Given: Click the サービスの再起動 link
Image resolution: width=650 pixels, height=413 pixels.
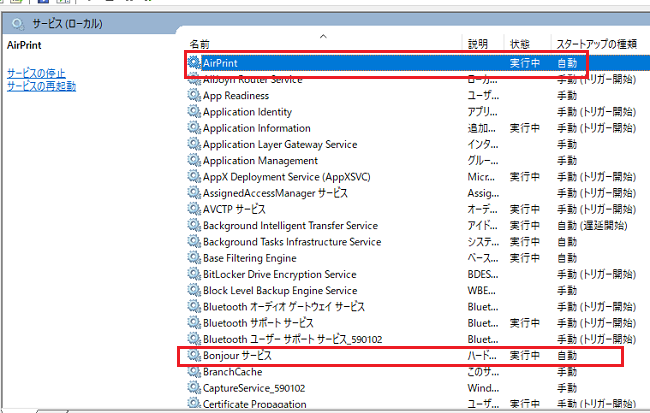Looking at the screenshot, I should (x=41, y=86).
